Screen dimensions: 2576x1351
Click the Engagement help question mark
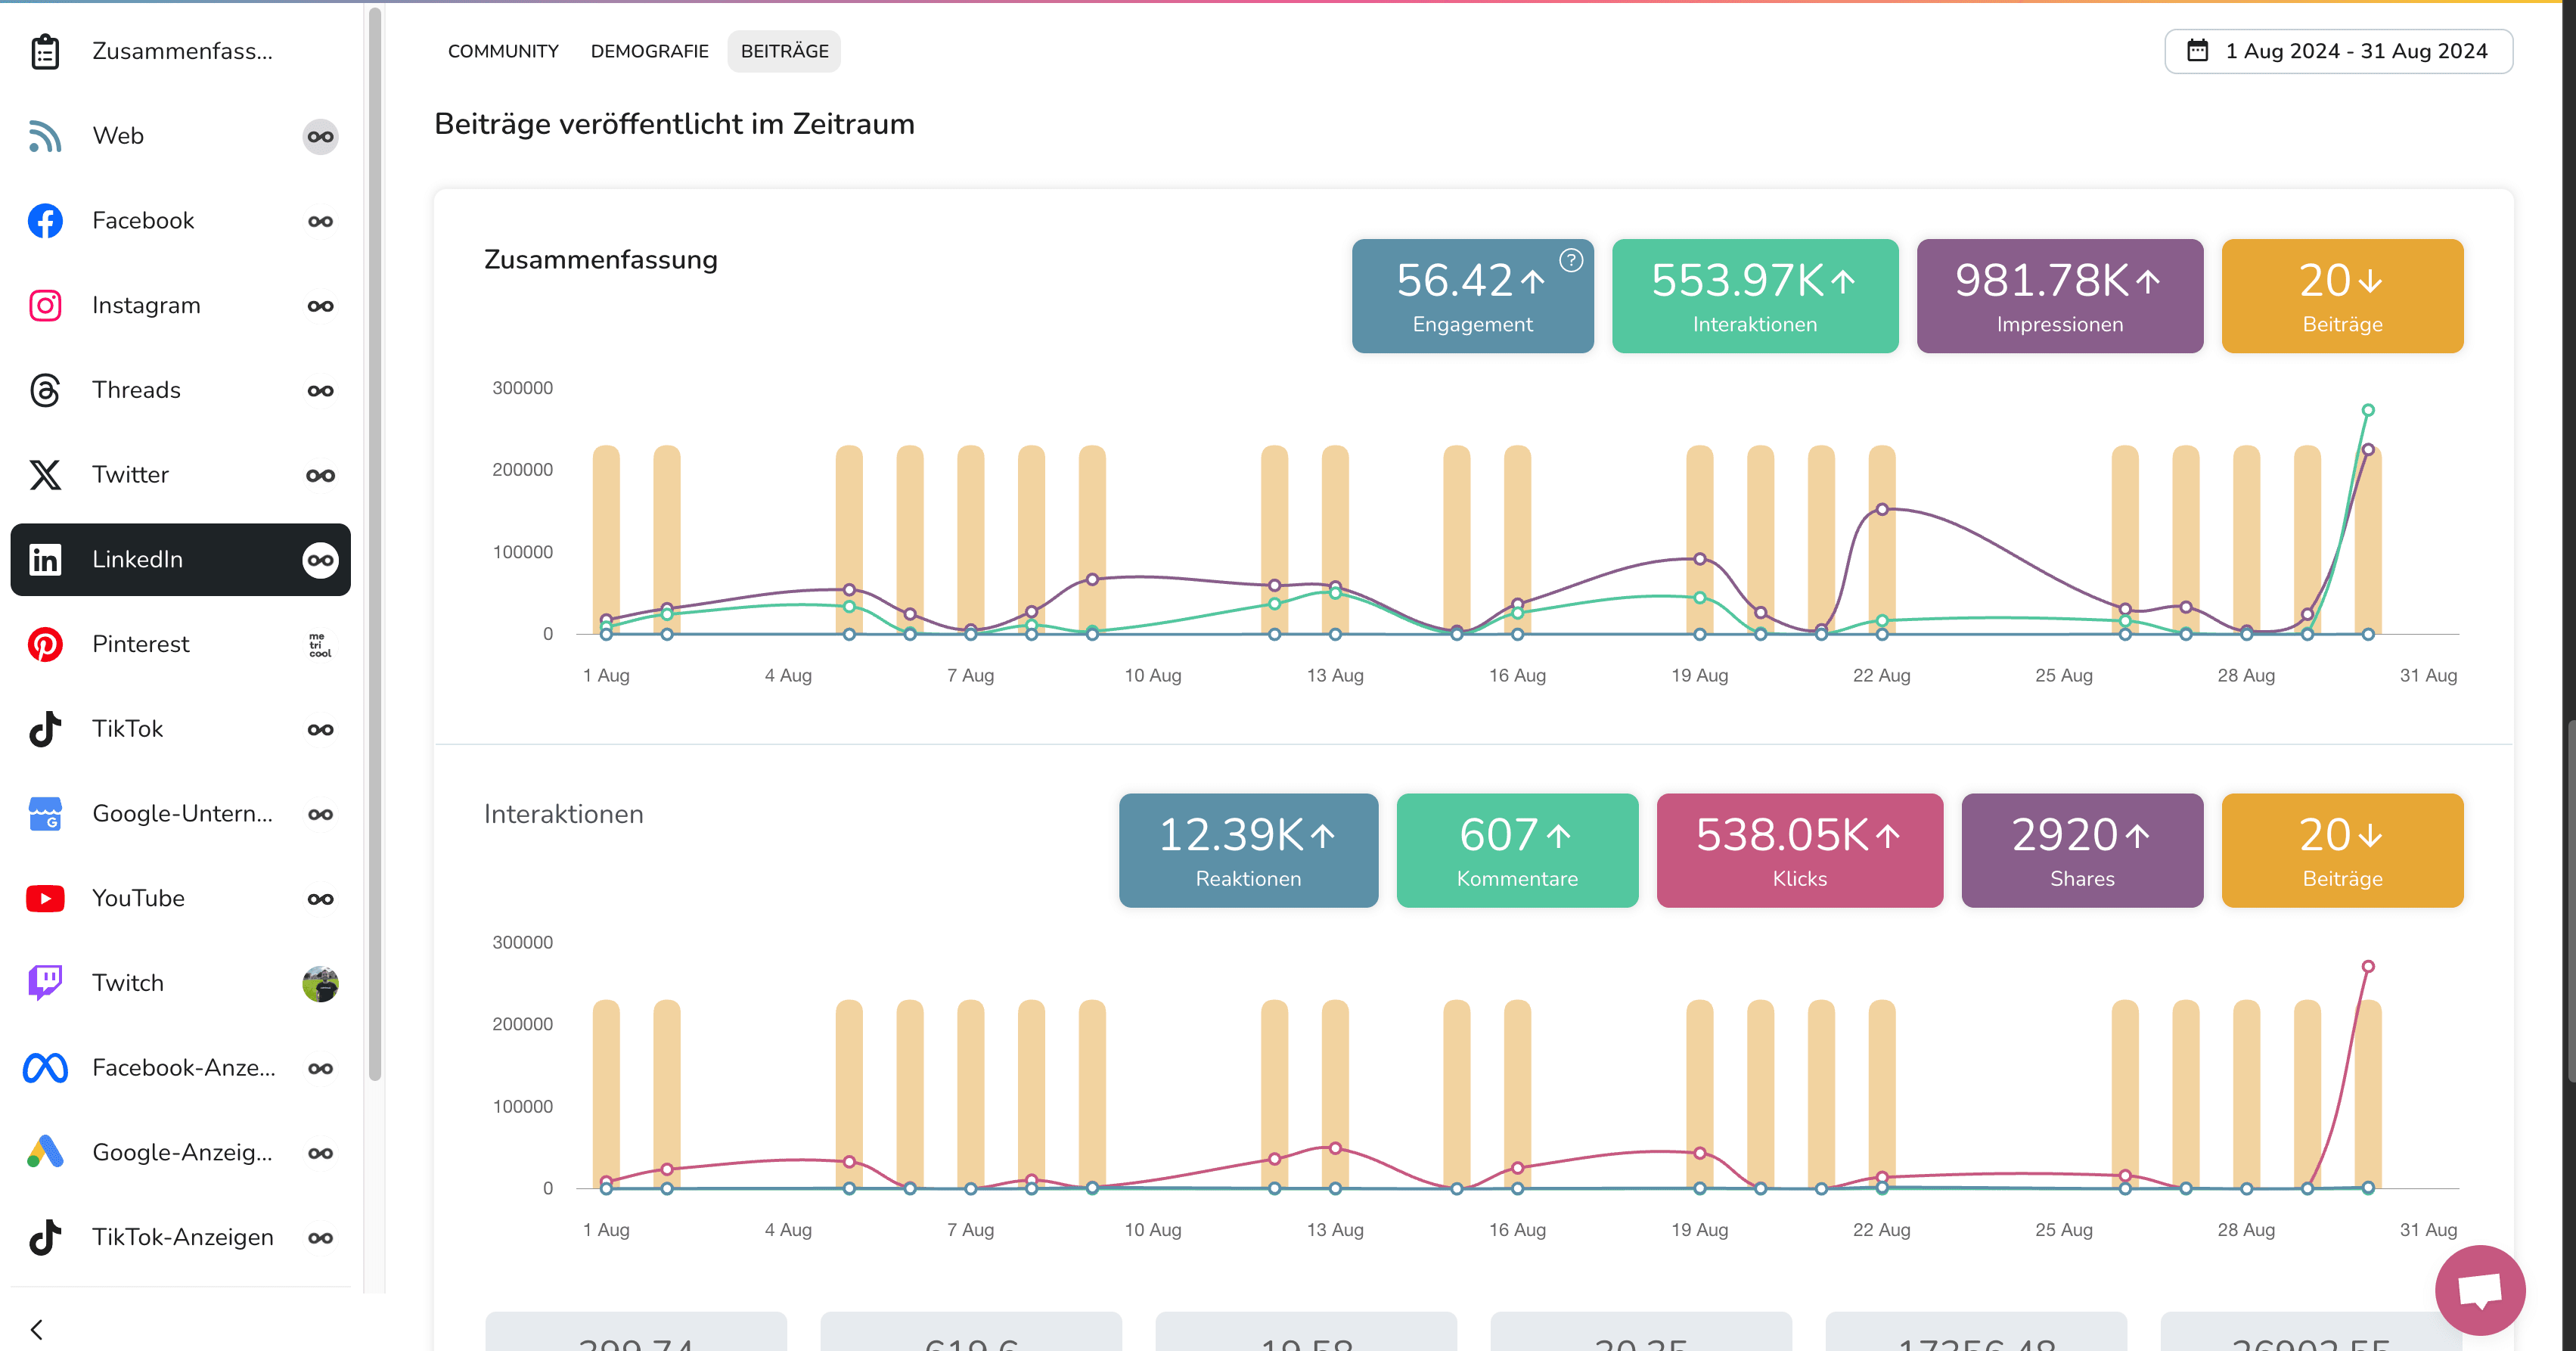(1571, 260)
